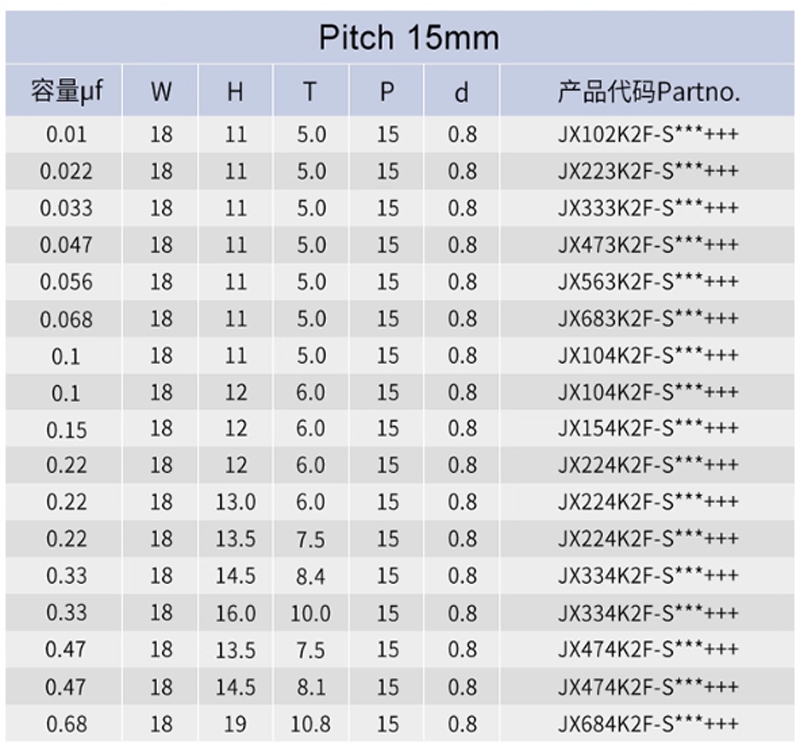The width and height of the screenshot is (800, 746).
Task: Select part number JX683K2F-S***+++
Action: [x=648, y=319]
